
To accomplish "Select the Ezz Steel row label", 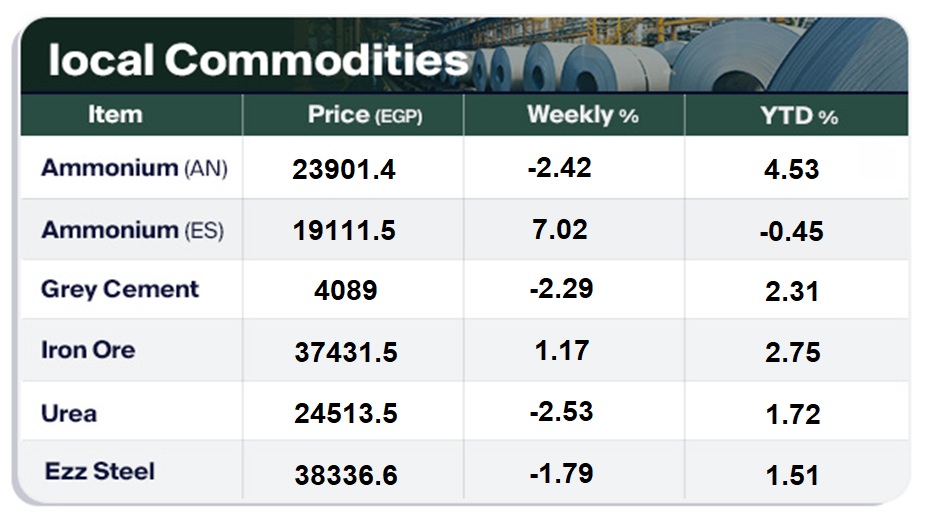I will coord(100,471).
